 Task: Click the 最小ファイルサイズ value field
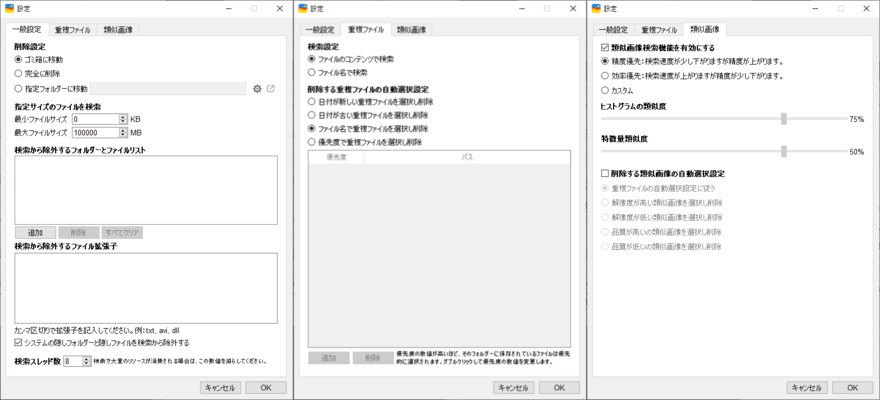95,119
